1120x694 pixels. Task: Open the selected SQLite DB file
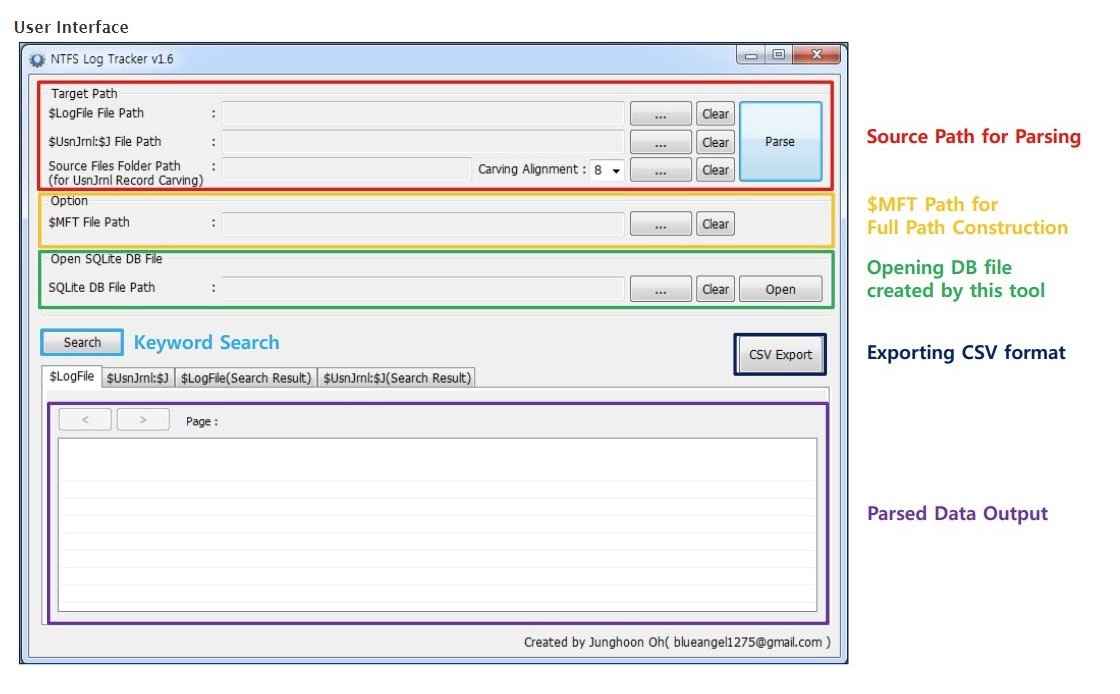[781, 289]
